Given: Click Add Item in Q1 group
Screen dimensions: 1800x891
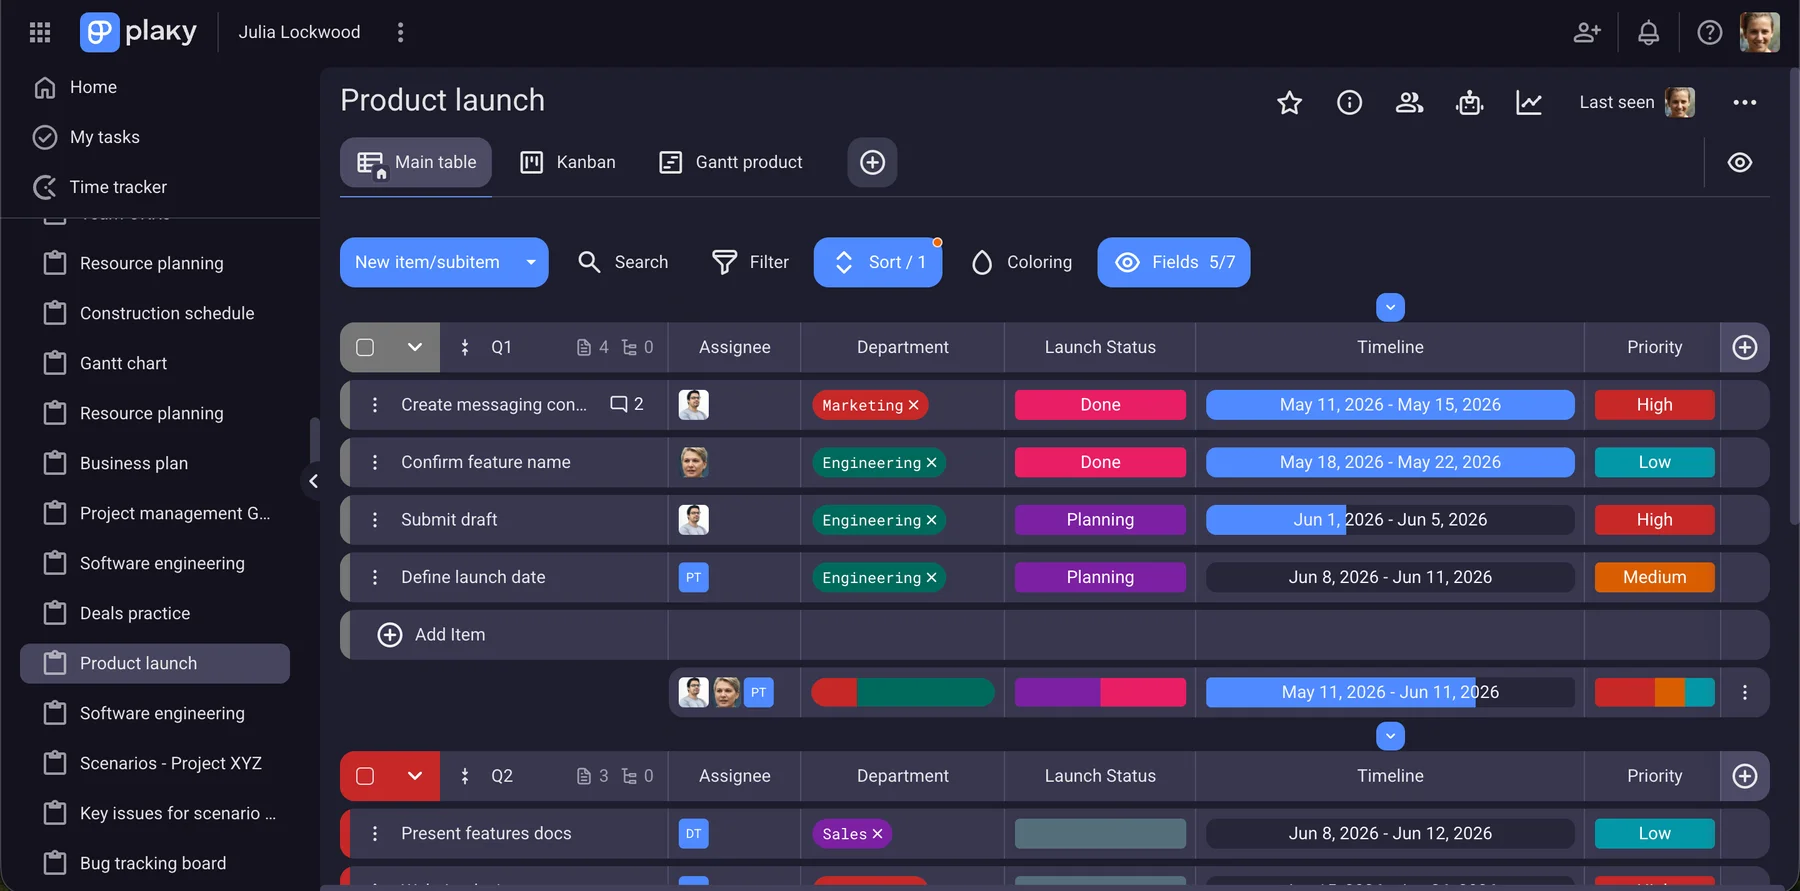Looking at the screenshot, I should pyautogui.click(x=432, y=635).
